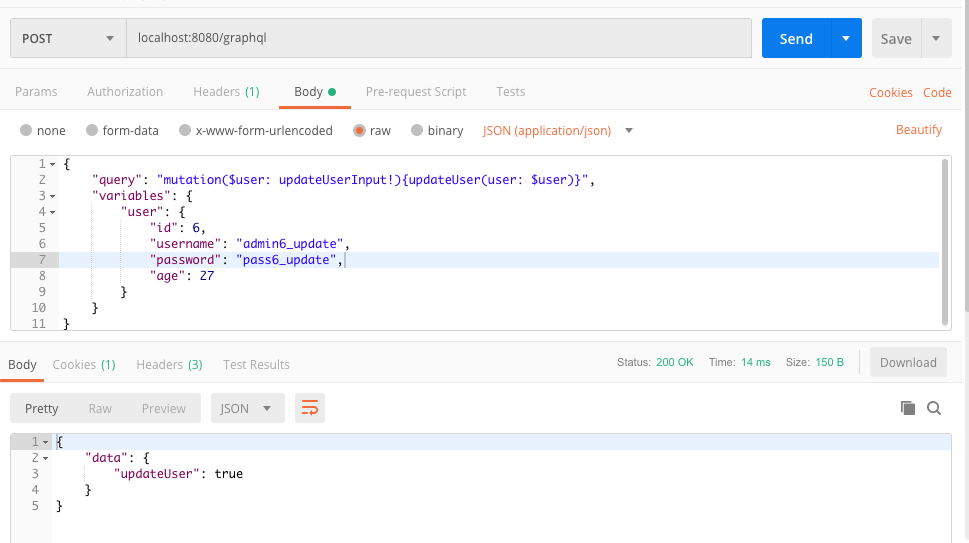Open the Code link

coord(937,93)
